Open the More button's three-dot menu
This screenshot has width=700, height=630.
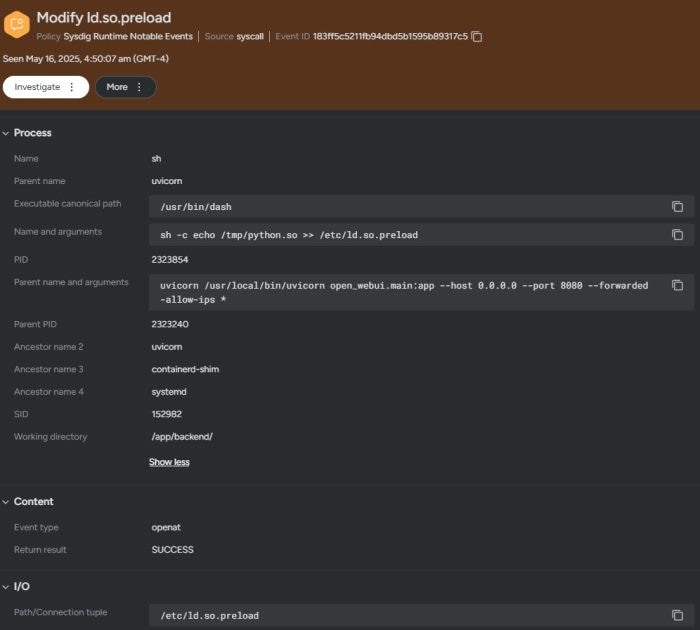(139, 87)
